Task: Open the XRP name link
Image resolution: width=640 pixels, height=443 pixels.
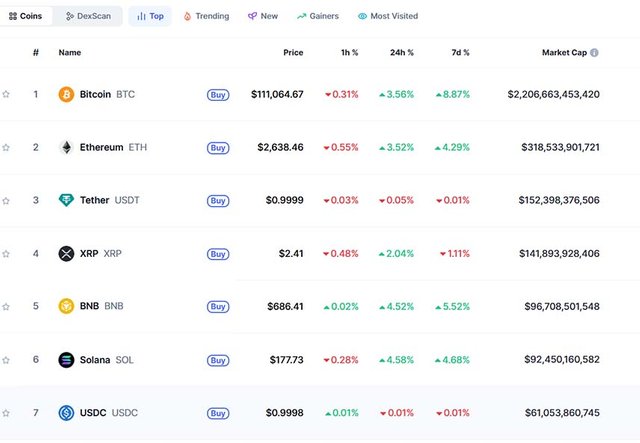Action: point(100,254)
